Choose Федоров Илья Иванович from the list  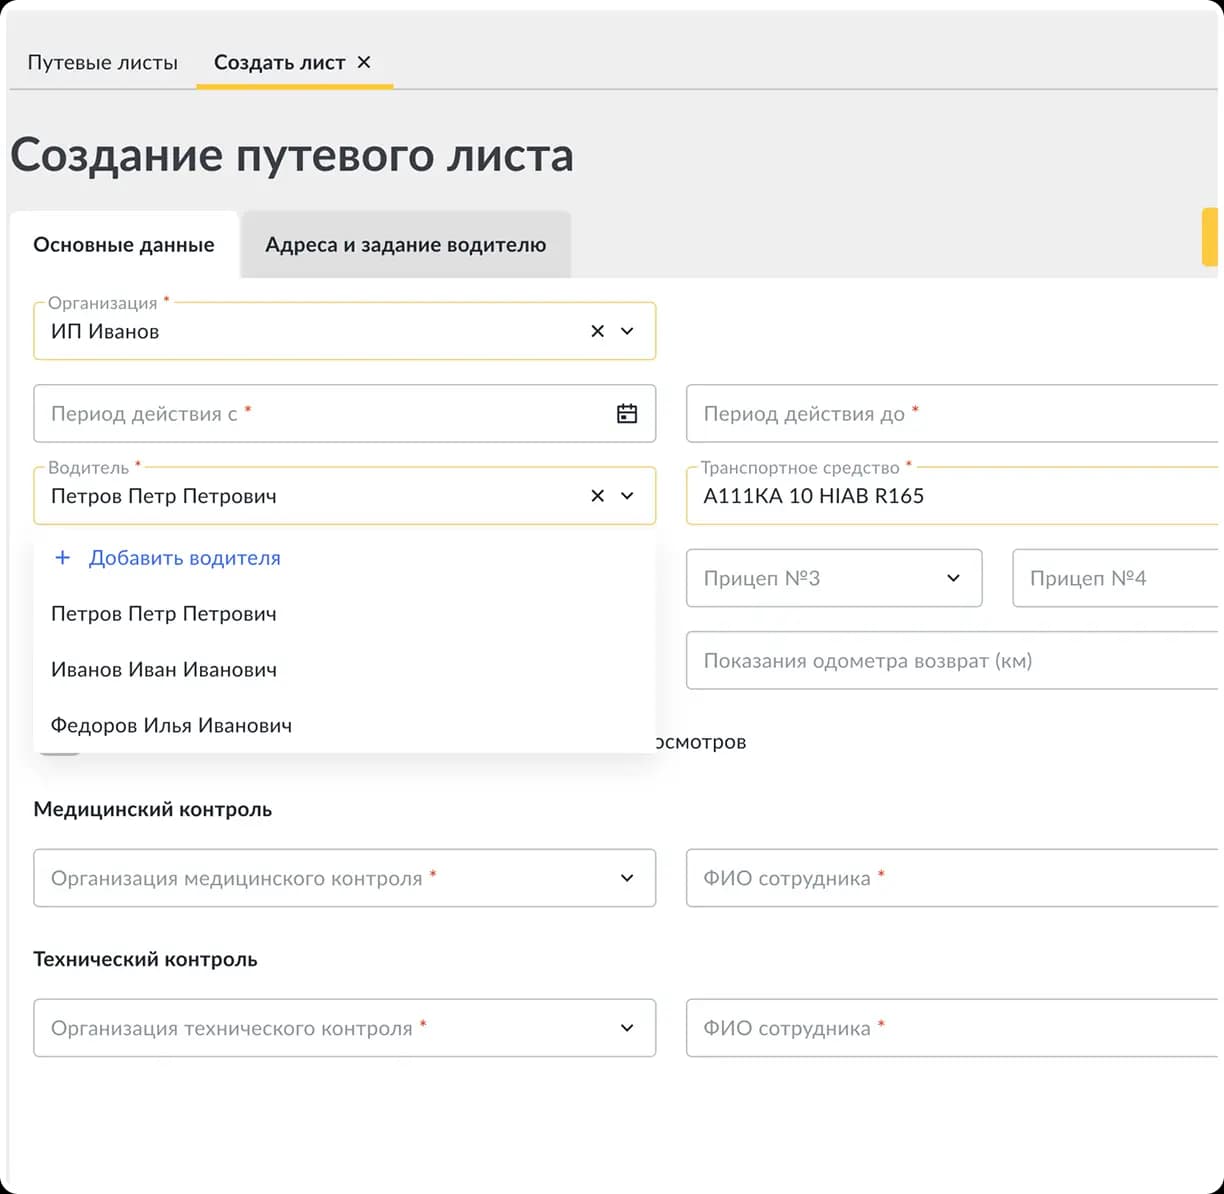(345, 726)
